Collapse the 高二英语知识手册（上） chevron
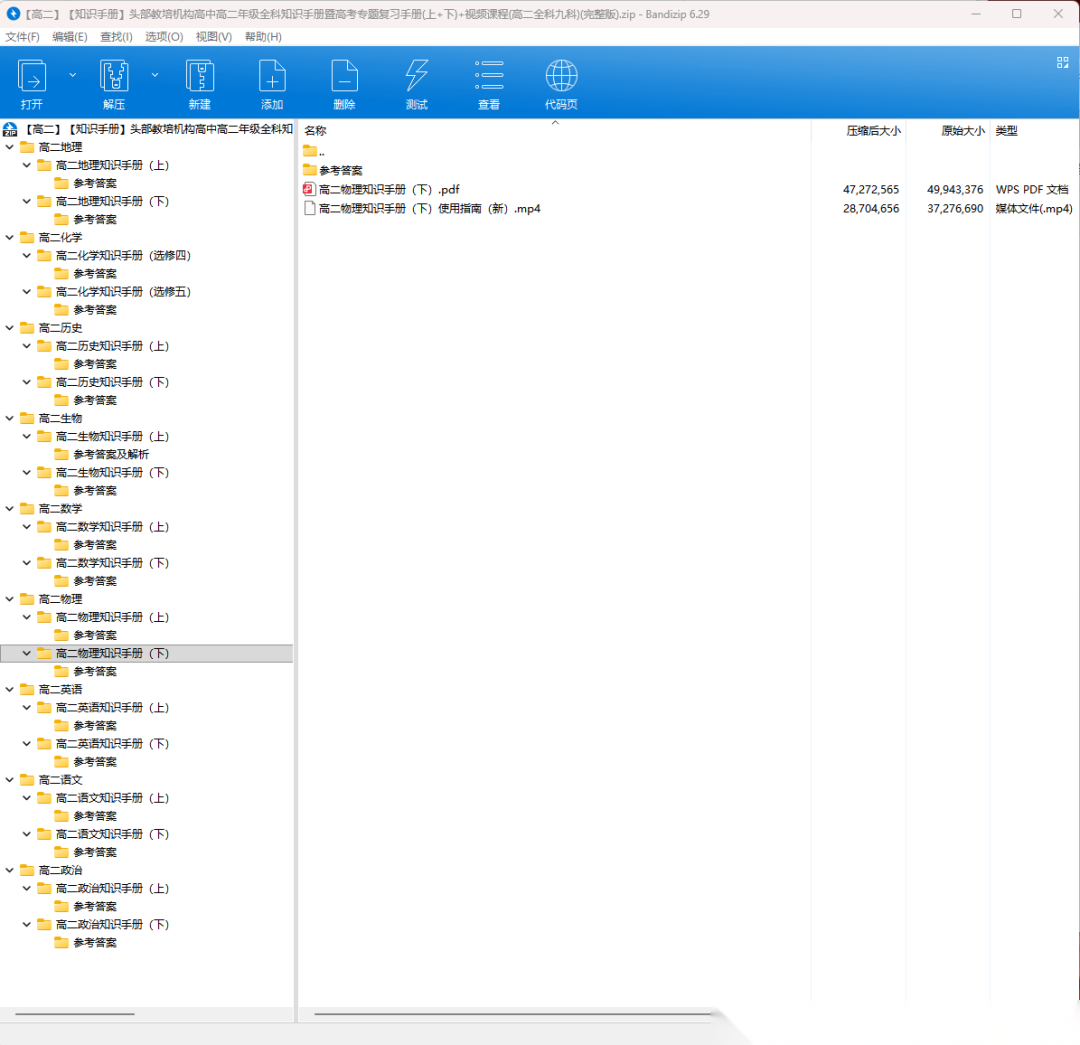 27,707
